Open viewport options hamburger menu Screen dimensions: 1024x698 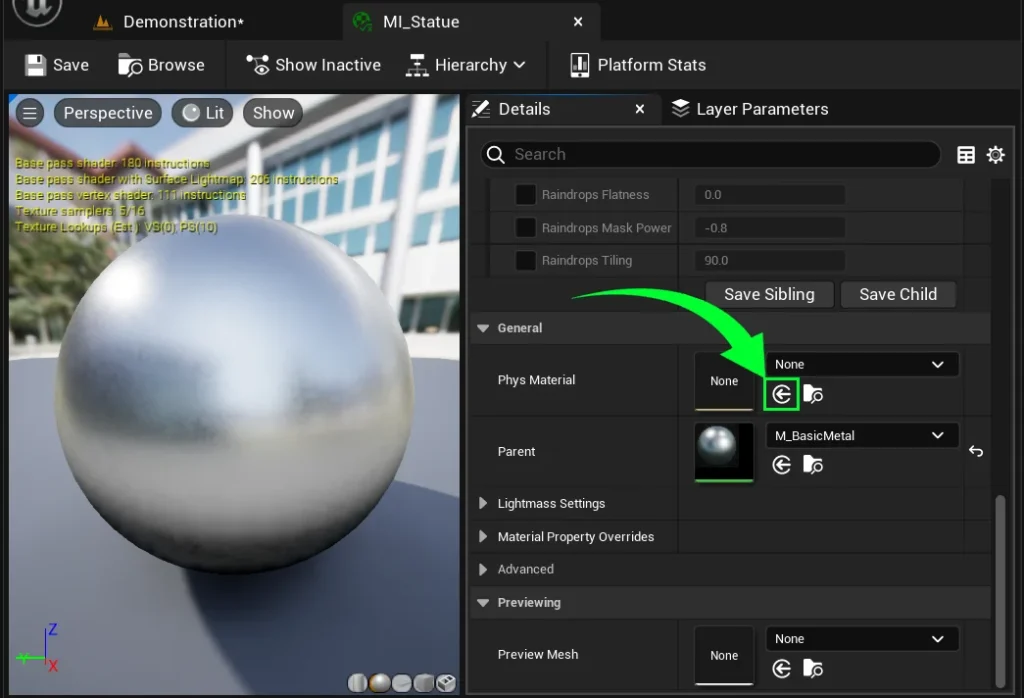click(30, 113)
